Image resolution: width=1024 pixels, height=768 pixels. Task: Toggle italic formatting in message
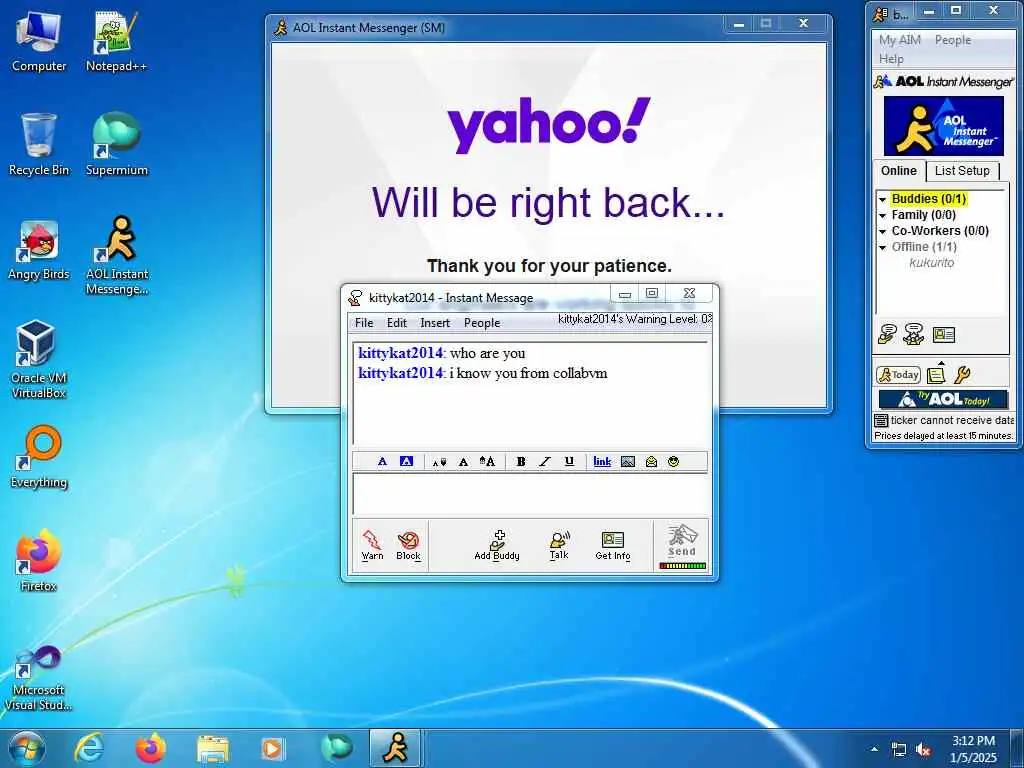[545, 462]
